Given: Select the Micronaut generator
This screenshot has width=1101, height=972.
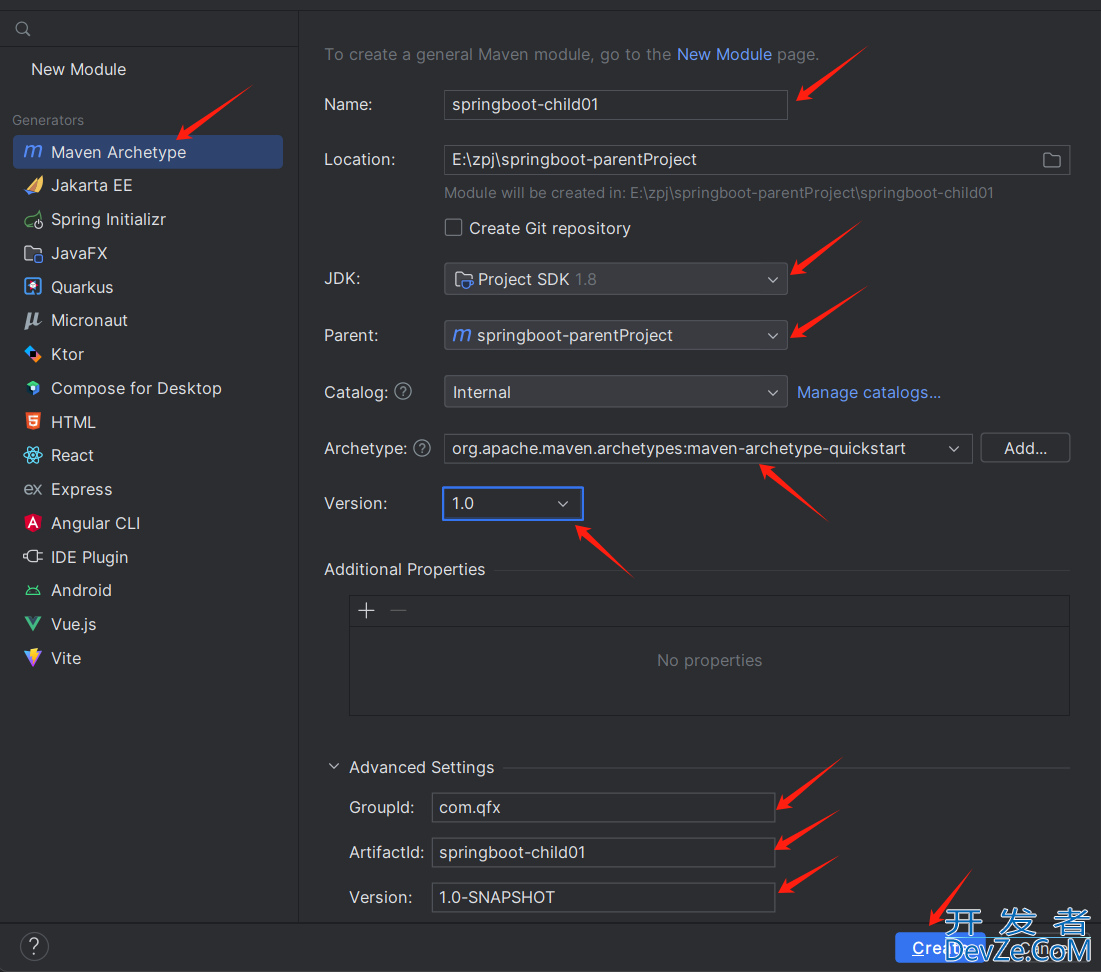Looking at the screenshot, I should tap(147, 320).
